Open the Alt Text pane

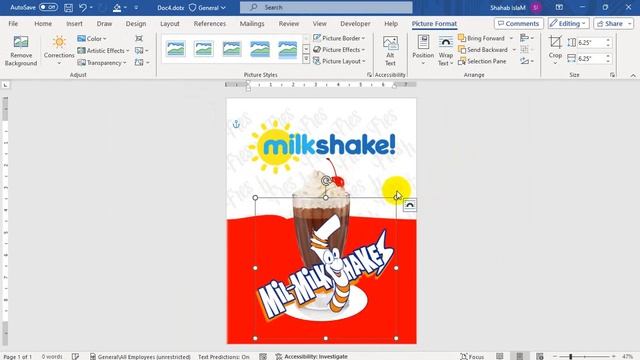coord(390,51)
